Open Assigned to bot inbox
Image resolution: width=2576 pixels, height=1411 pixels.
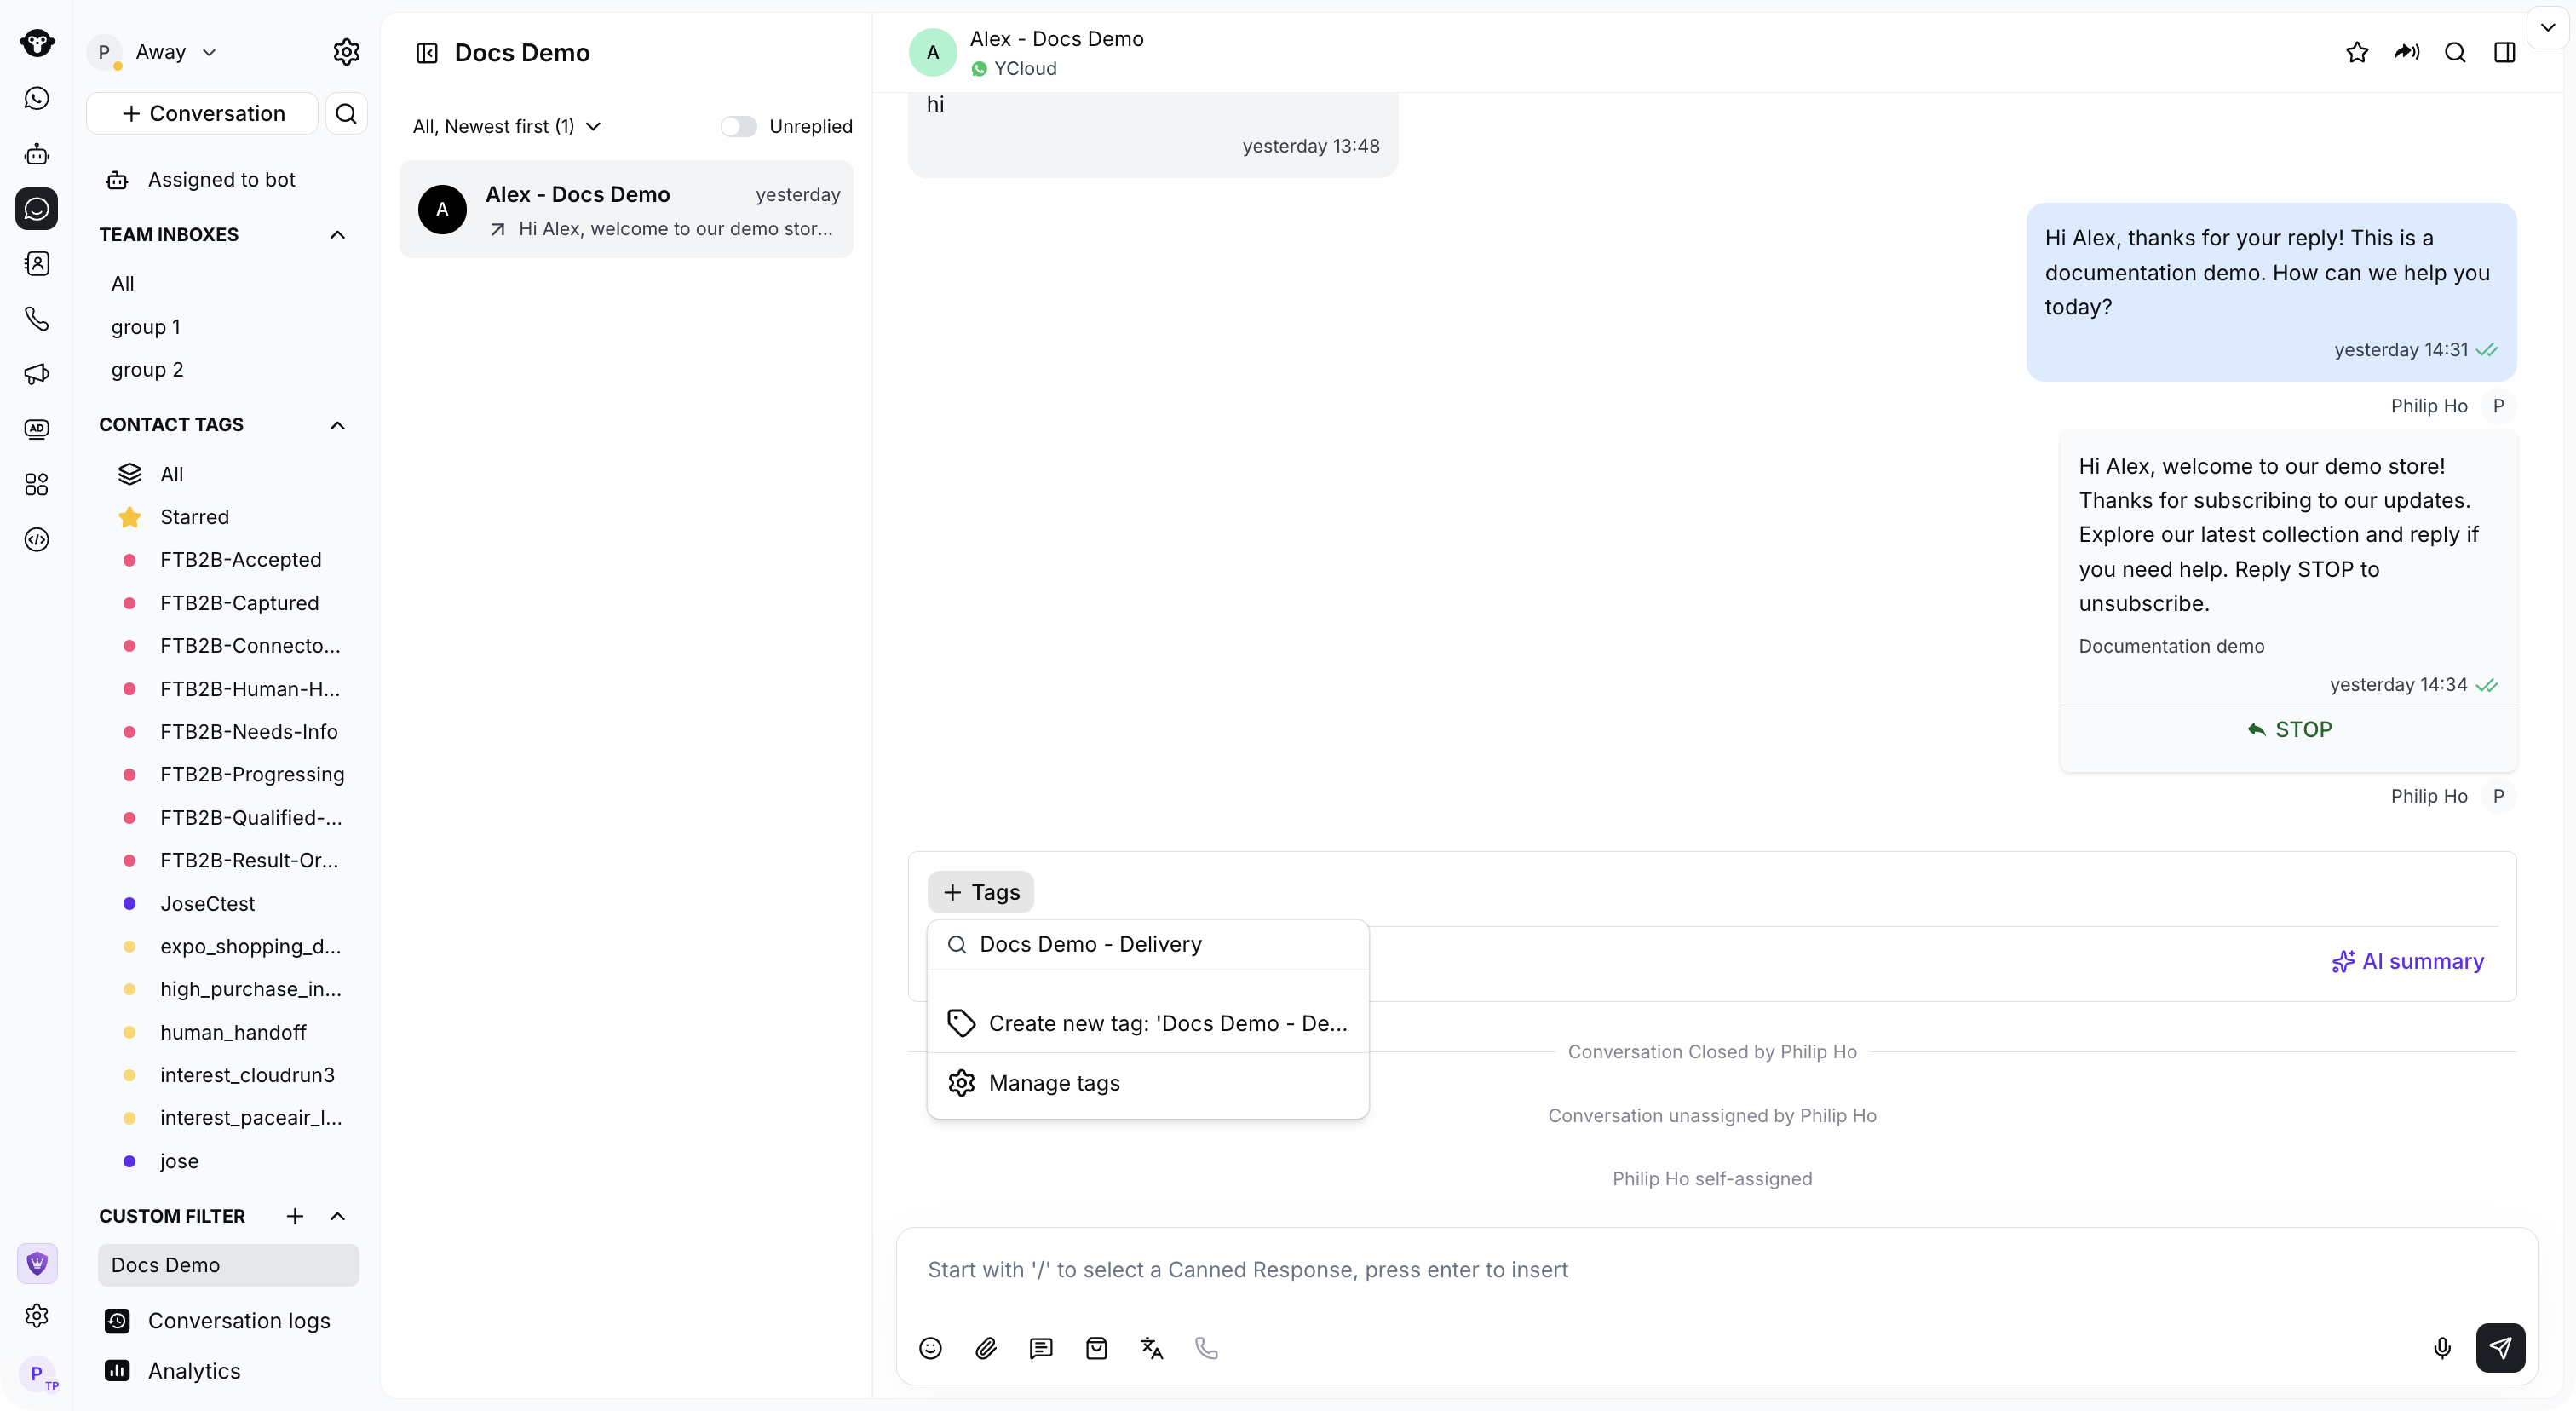(x=222, y=180)
